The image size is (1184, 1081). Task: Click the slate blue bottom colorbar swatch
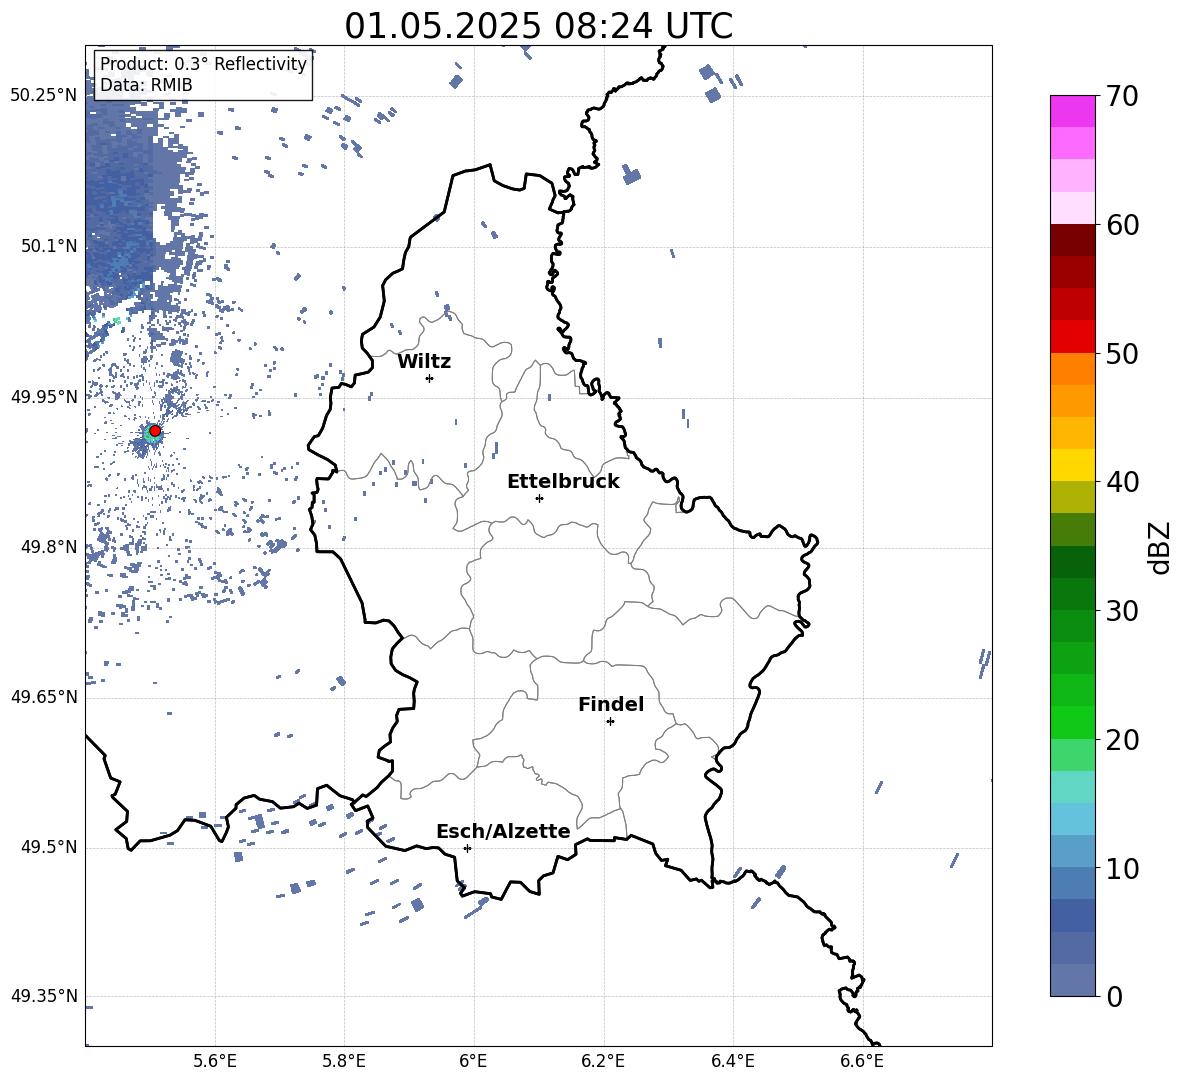pyautogui.click(x=1073, y=980)
